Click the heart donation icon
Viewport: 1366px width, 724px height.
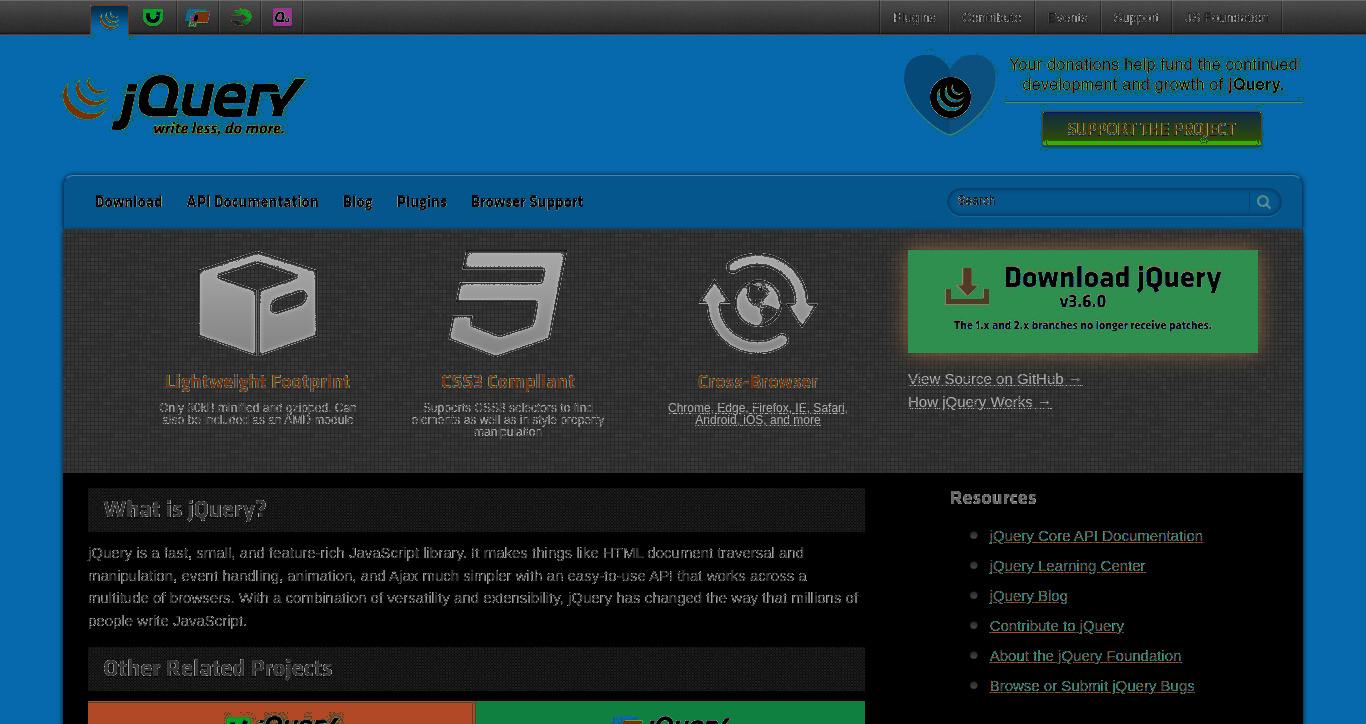tap(950, 94)
